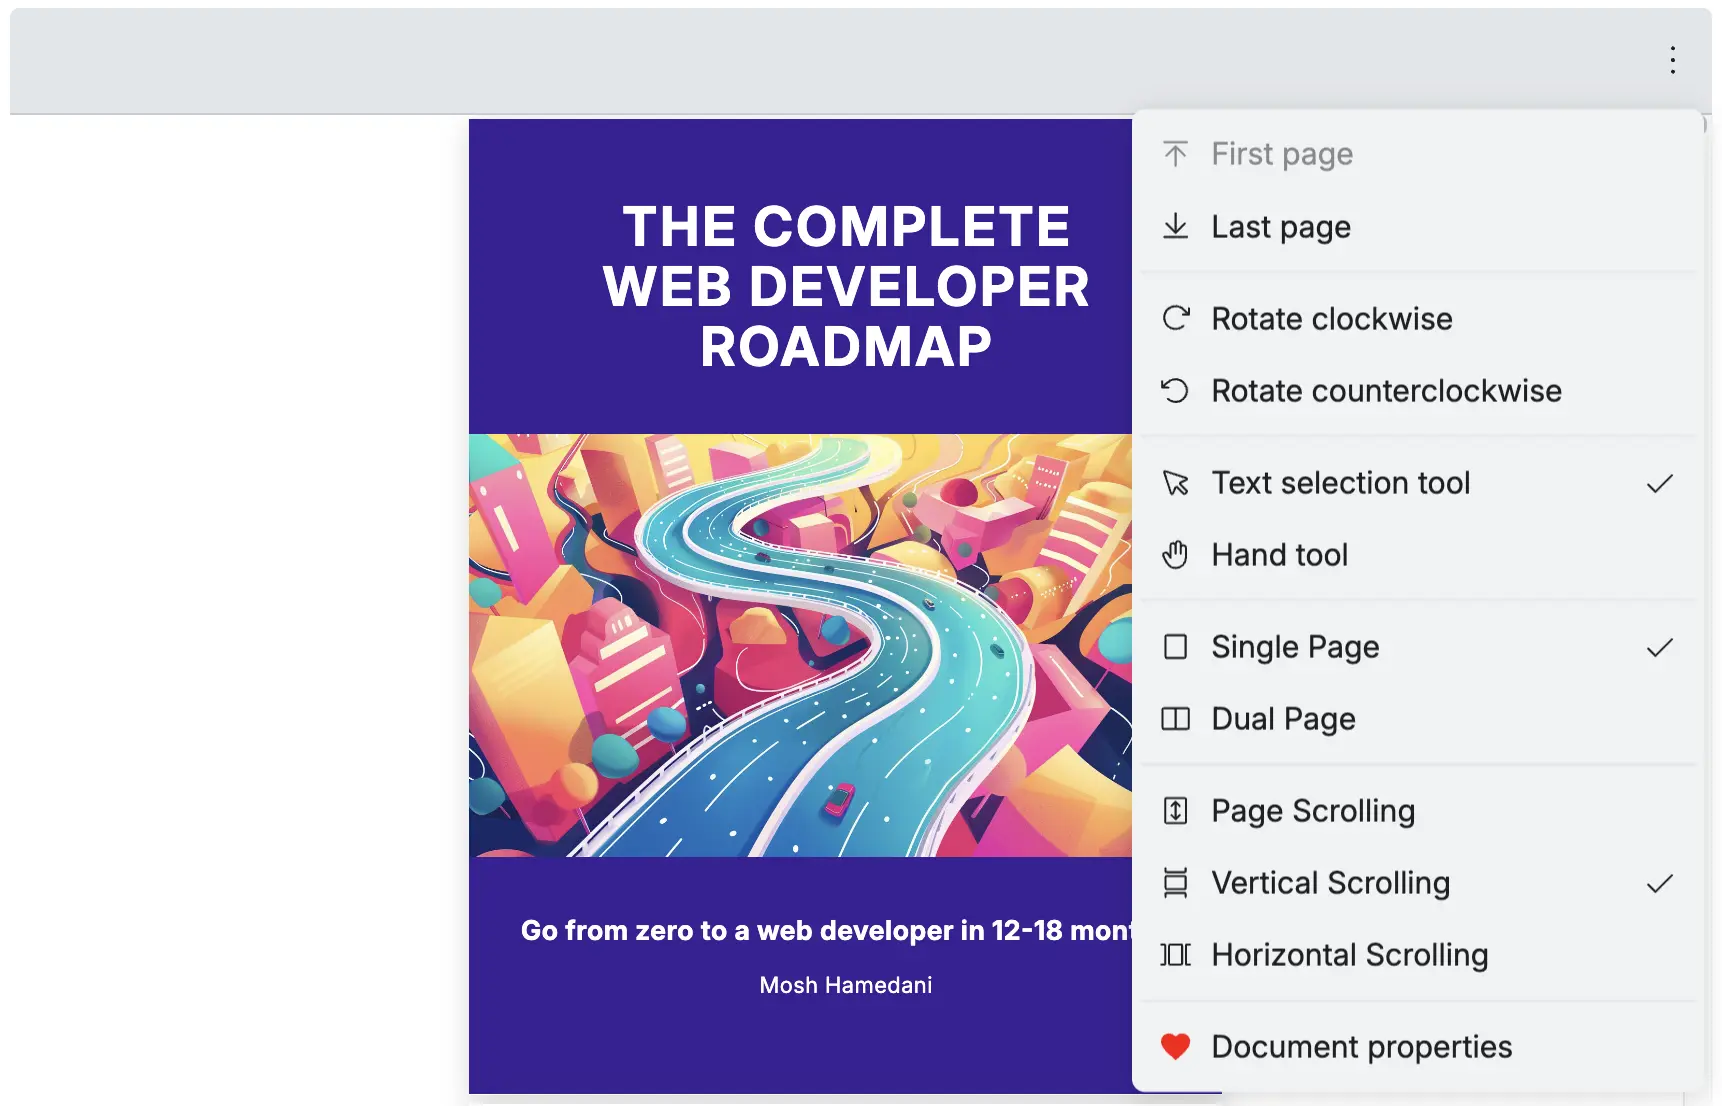This screenshot has width=1722, height=1106.
Task: Click the Text selection tool cursor icon
Action: pyautogui.click(x=1176, y=482)
